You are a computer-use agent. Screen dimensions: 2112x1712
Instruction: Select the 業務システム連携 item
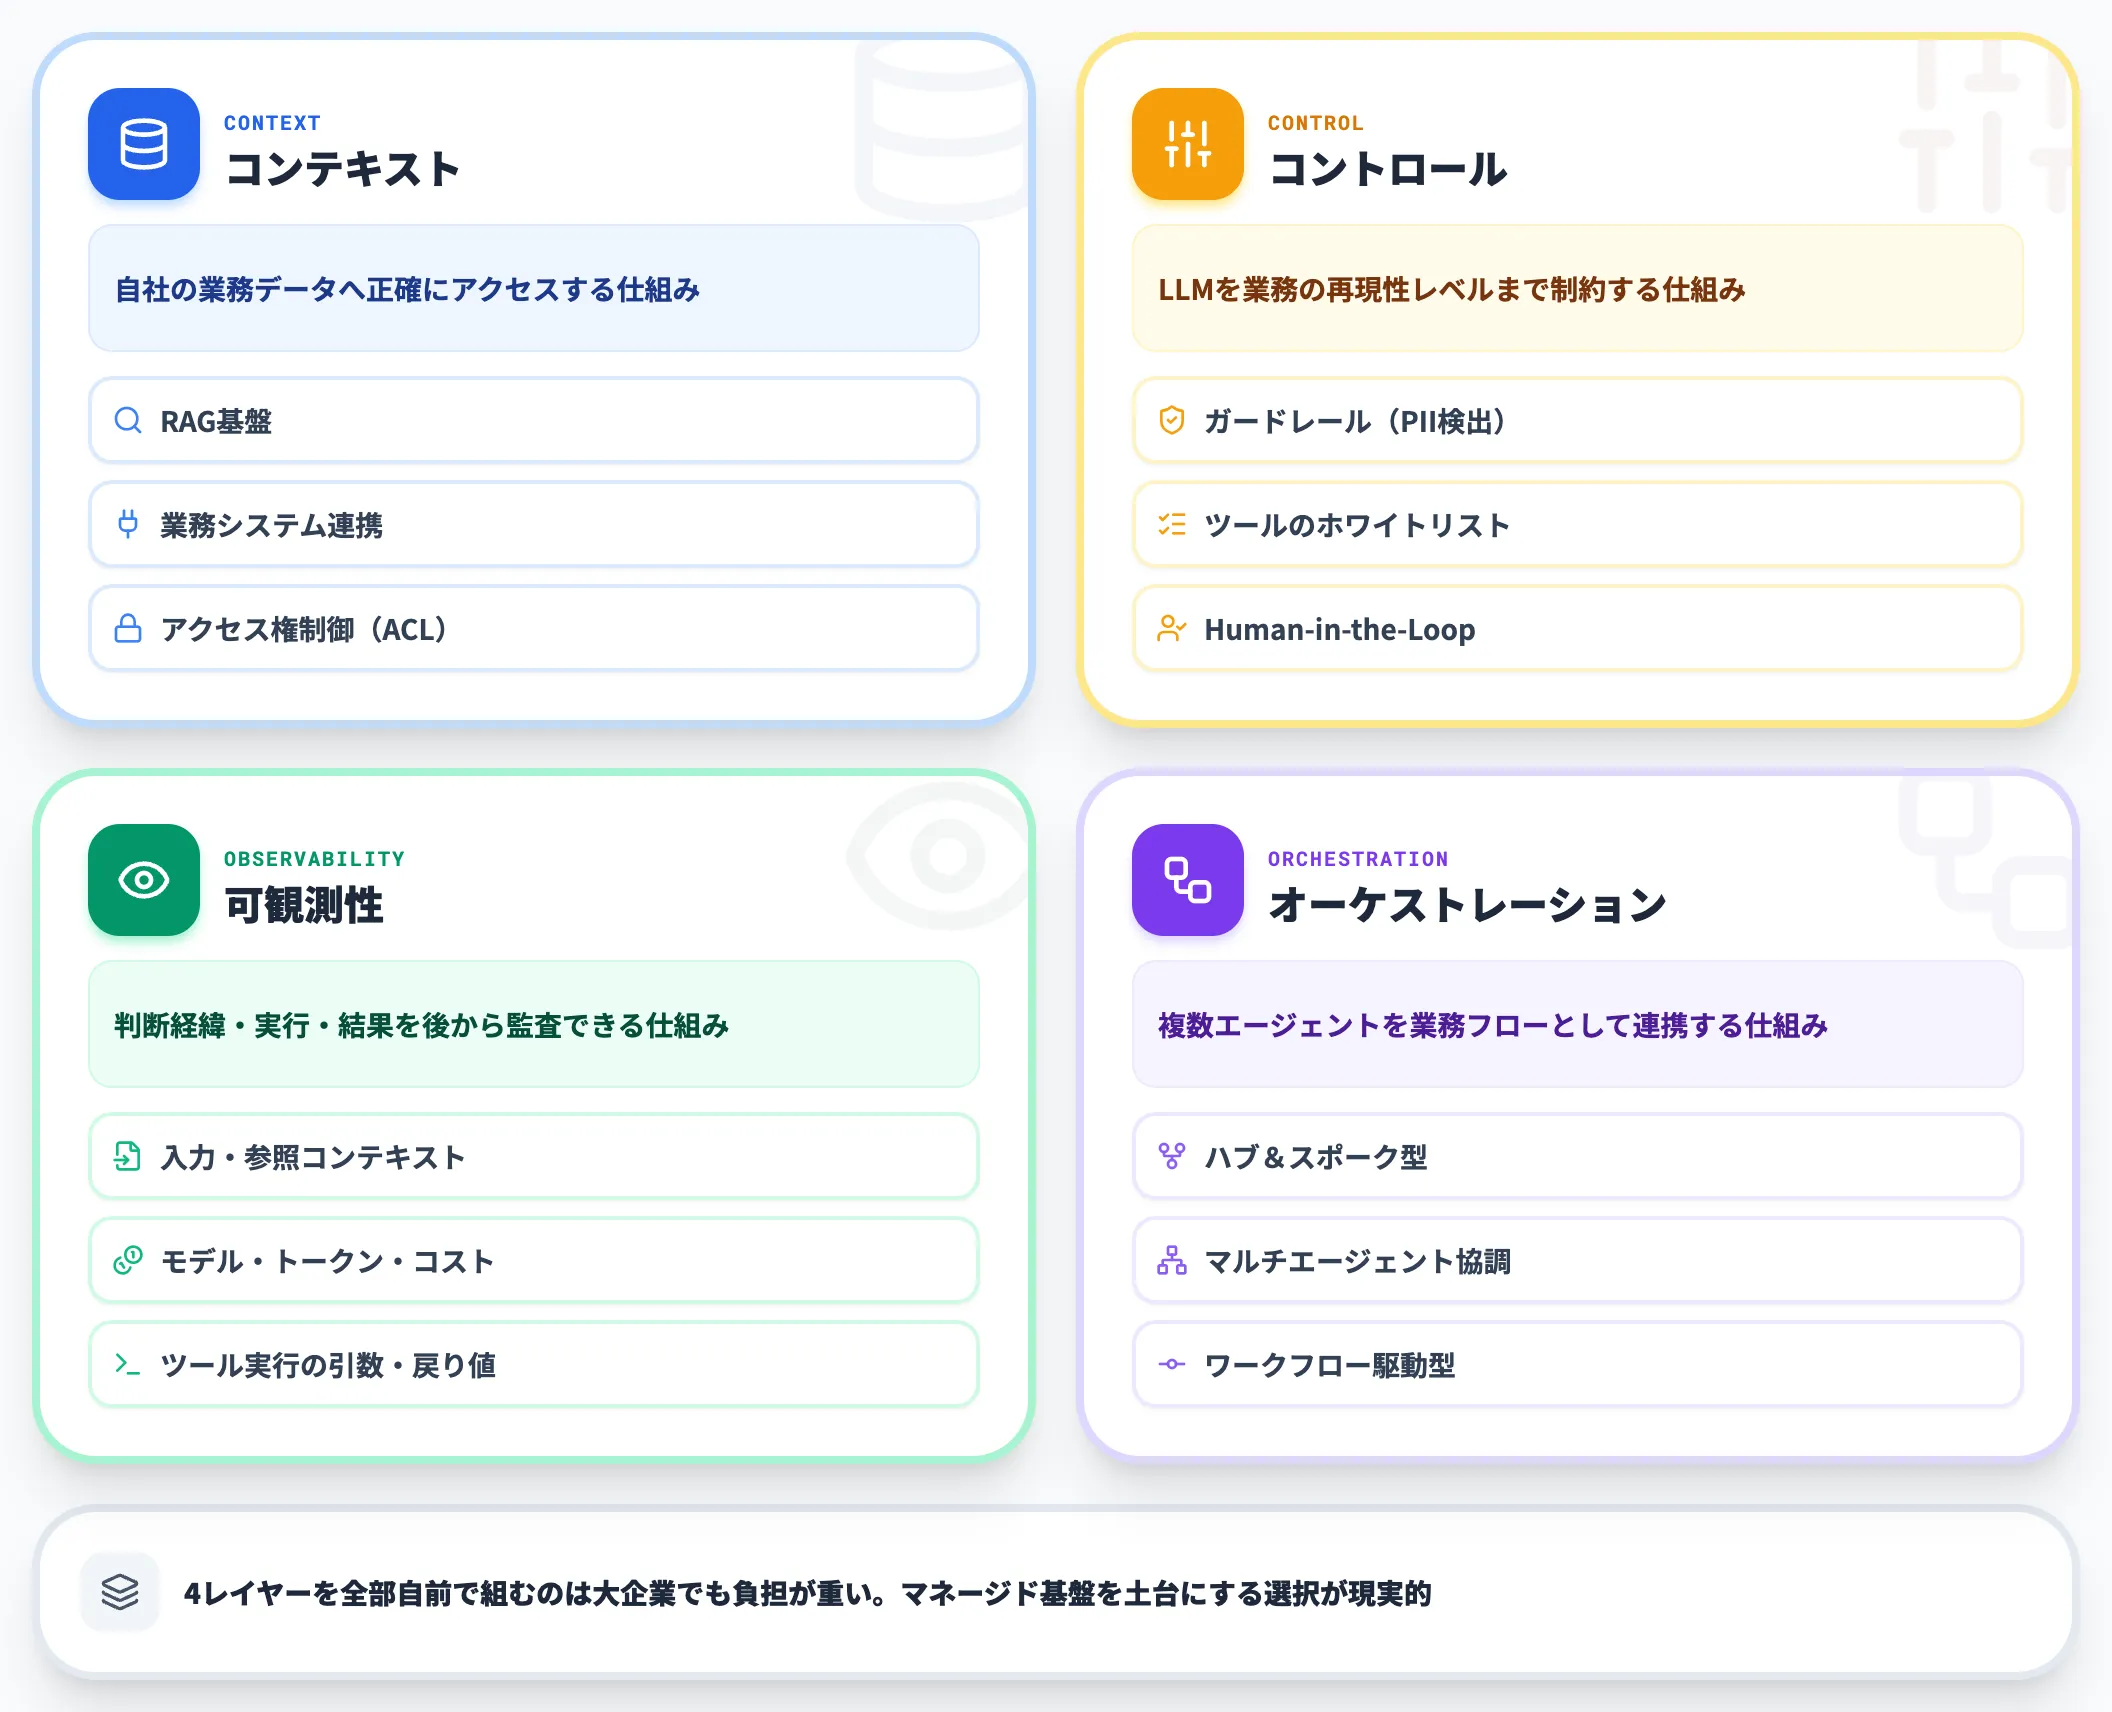point(534,525)
